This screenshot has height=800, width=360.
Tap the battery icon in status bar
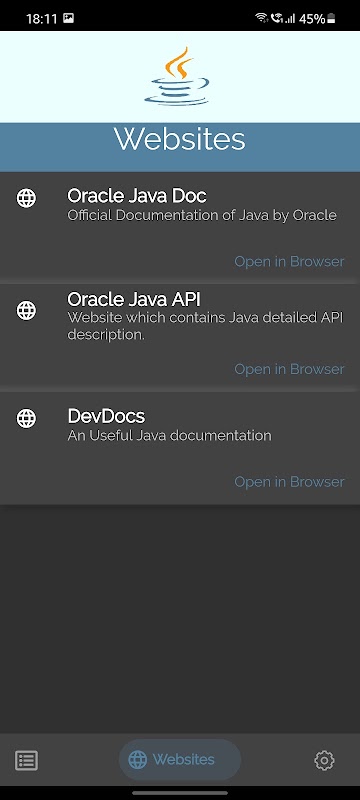331,19
